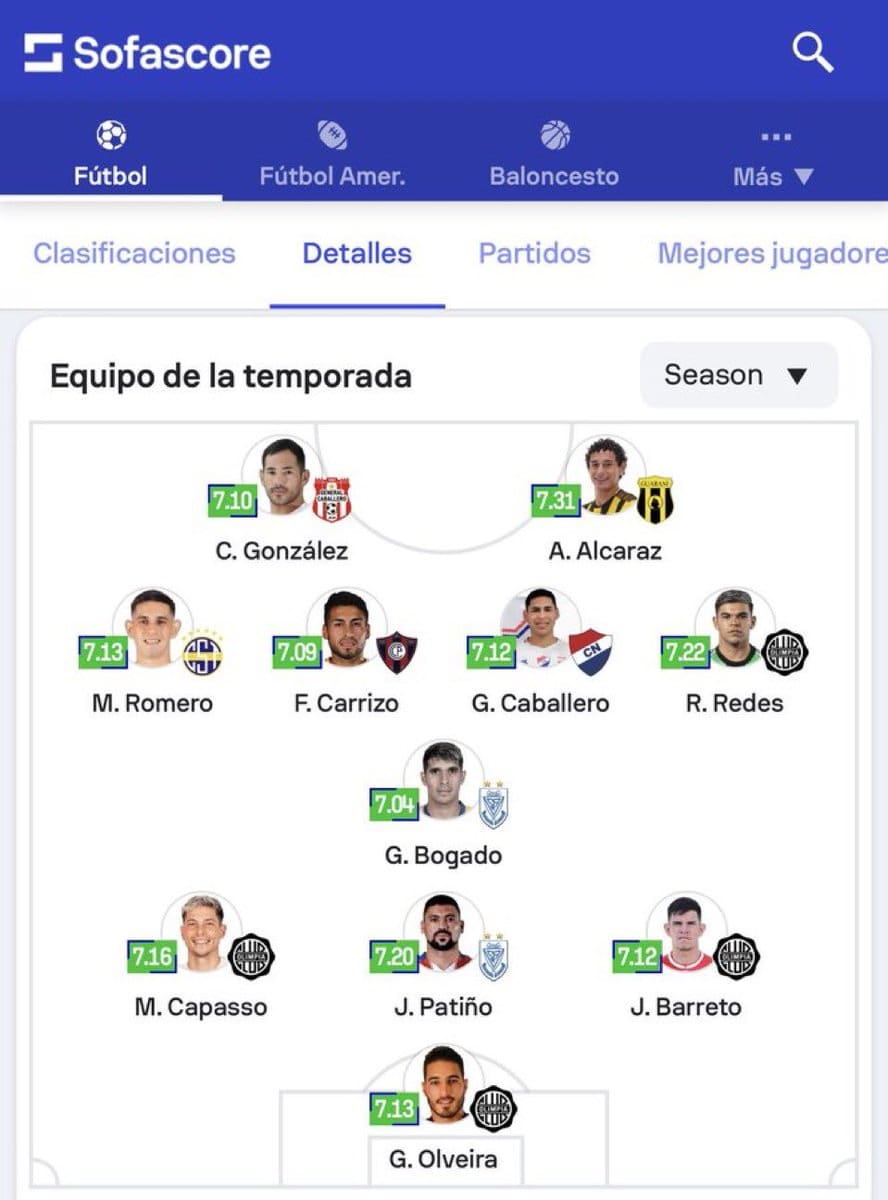Click the Sofascore logo
Image resolution: width=888 pixels, height=1200 pixels.
pyautogui.click(x=147, y=53)
